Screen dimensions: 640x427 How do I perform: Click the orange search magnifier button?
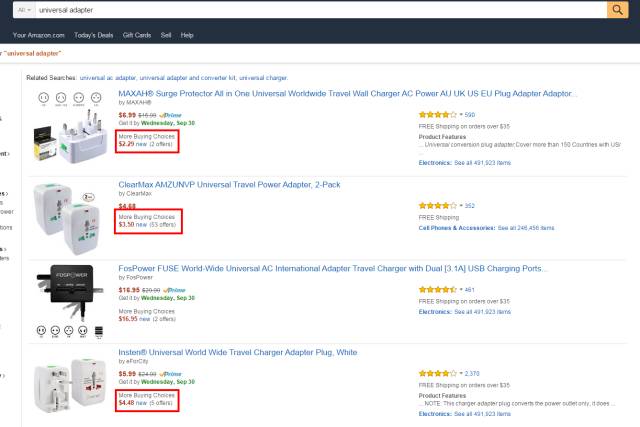(617, 9)
